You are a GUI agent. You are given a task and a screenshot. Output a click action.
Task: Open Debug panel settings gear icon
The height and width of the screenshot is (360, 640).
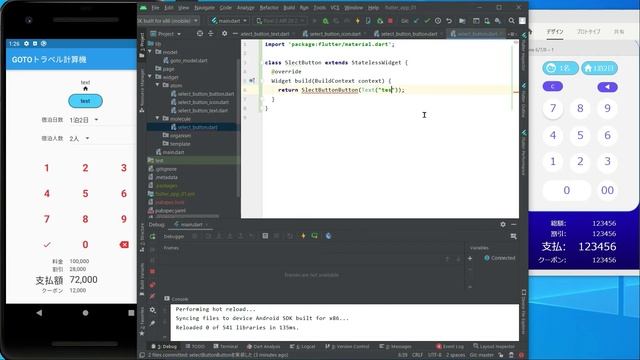503,224
